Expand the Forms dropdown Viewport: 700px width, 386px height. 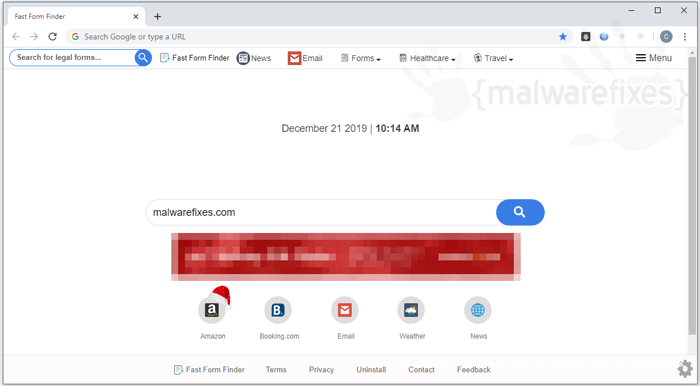pyautogui.click(x=361, y=58)
